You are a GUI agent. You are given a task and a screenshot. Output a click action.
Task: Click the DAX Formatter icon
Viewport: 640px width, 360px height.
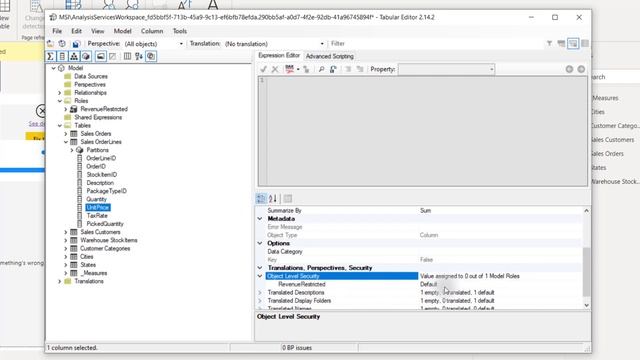pyautogui.click(x=289, y=69)
